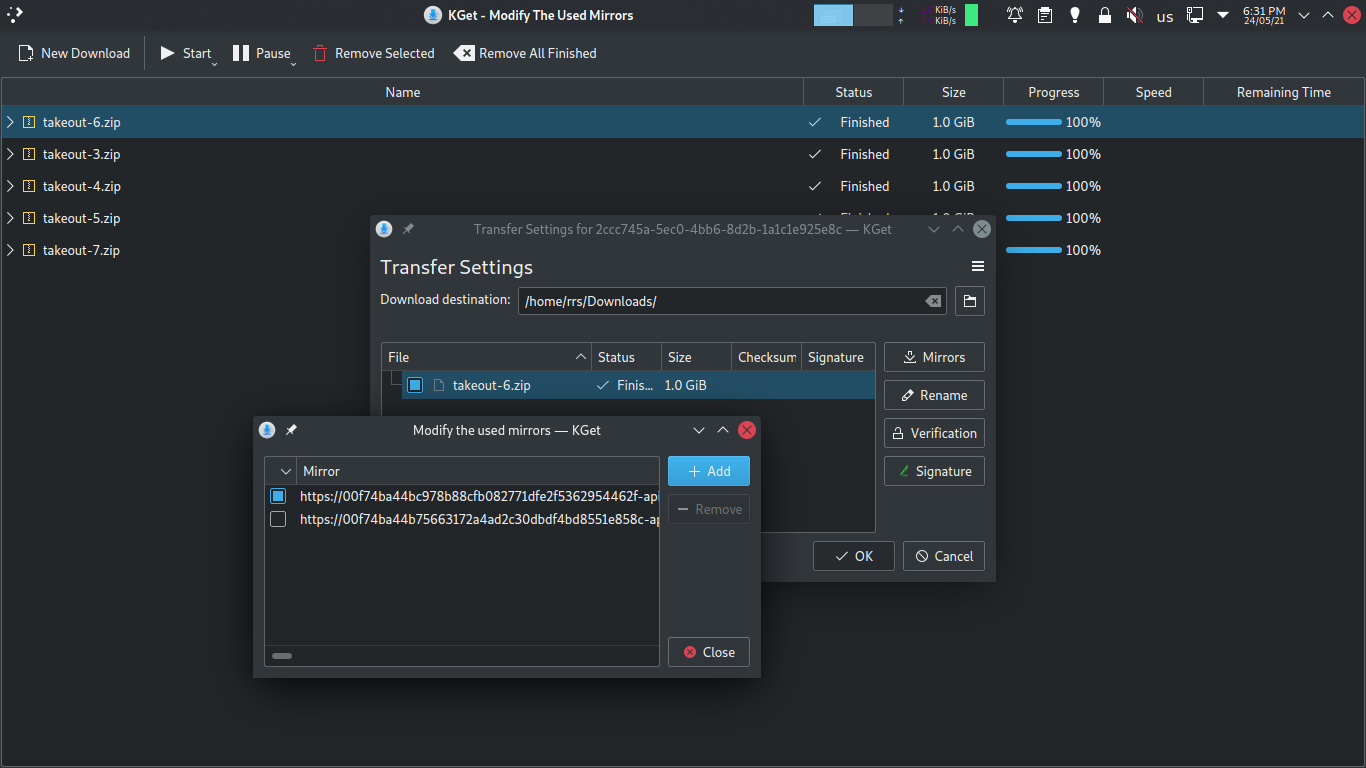Click the Mirrors button

tap(934, 357)
